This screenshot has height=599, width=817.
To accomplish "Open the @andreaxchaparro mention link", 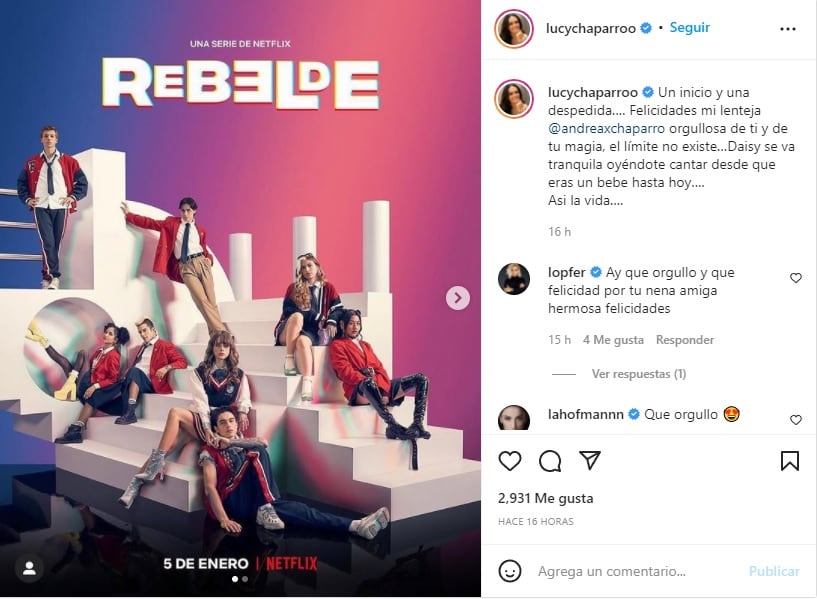I will pos(606,128).
